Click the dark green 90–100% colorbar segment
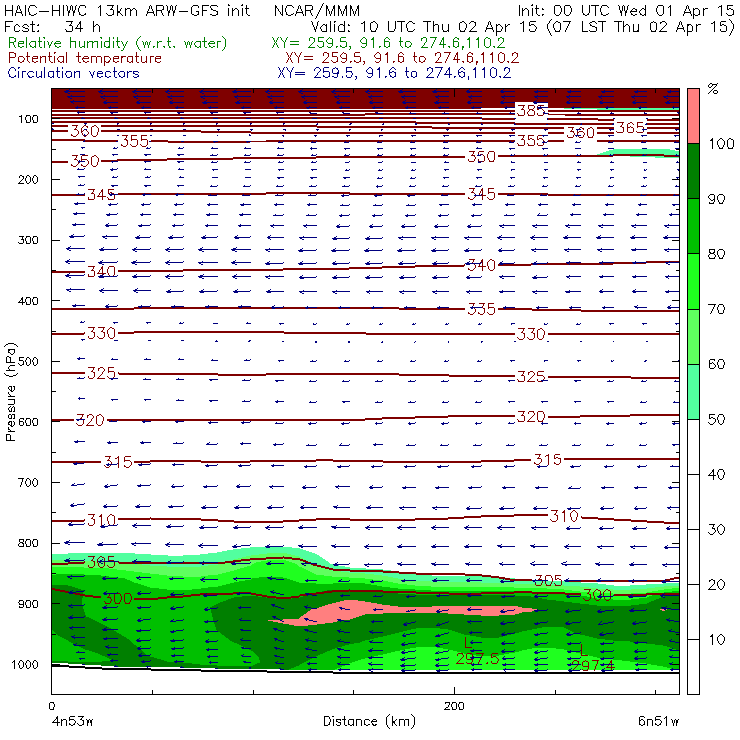This screenshot has height=740, width=740. [x=693, y=171]
